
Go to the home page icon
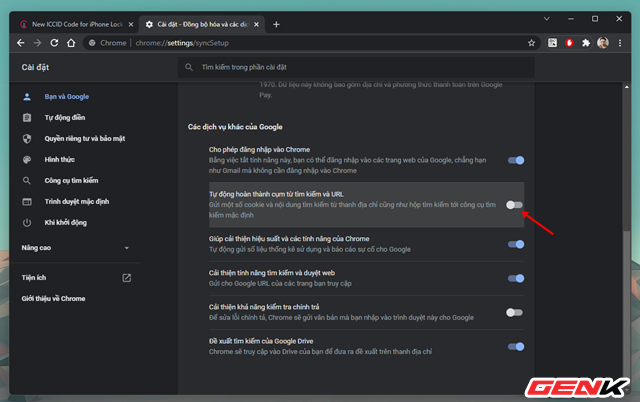[71, 43]
